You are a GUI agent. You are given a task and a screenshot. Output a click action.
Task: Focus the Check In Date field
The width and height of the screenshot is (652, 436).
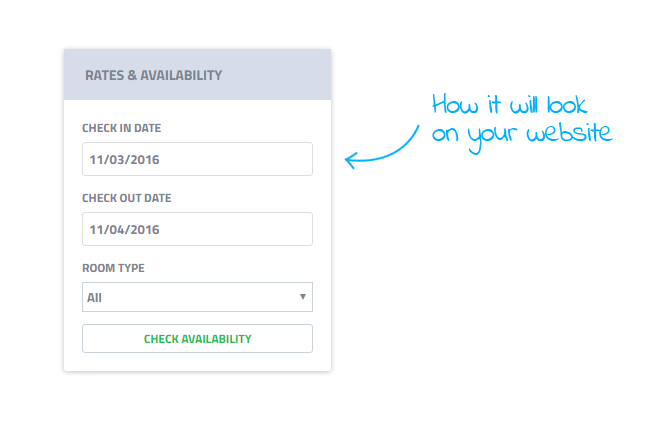198,159
